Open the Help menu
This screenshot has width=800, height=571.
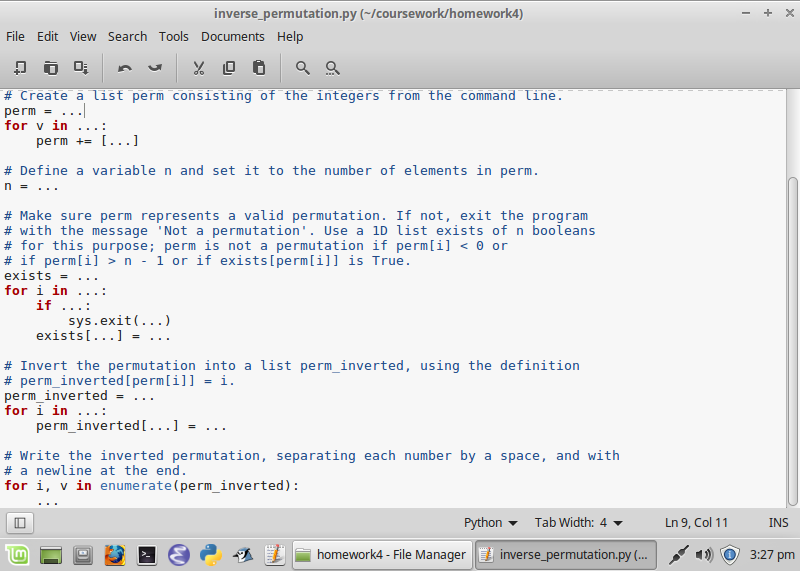(290, 37)
